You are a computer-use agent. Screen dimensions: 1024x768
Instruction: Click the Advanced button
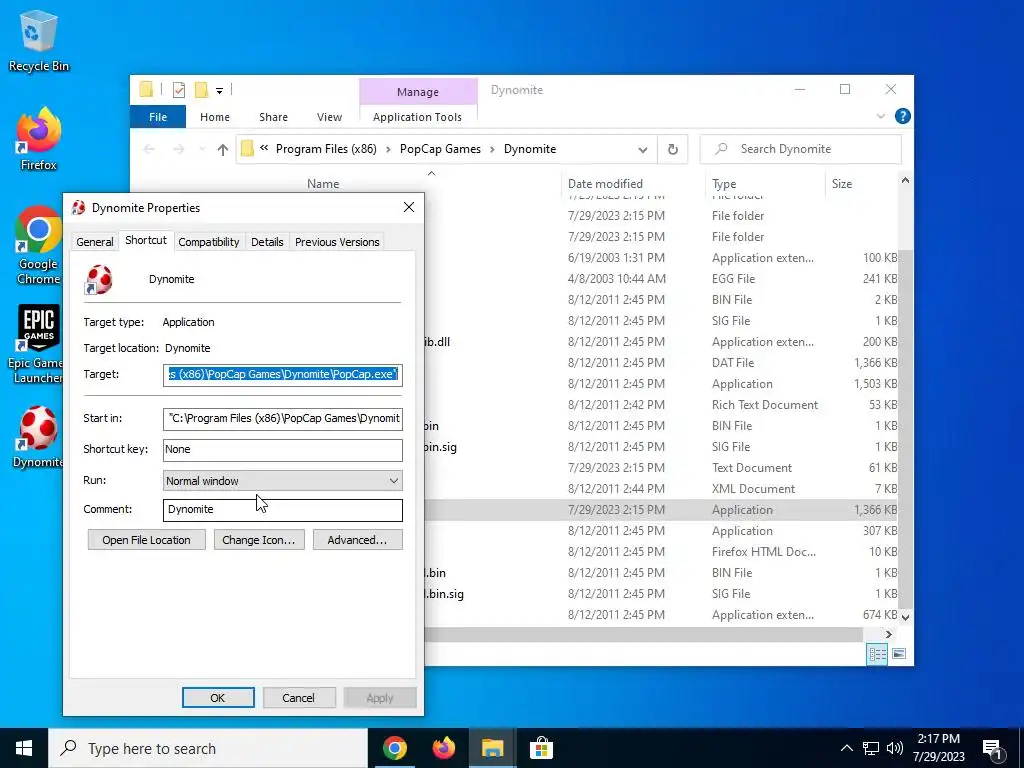(x=357, y=540)
